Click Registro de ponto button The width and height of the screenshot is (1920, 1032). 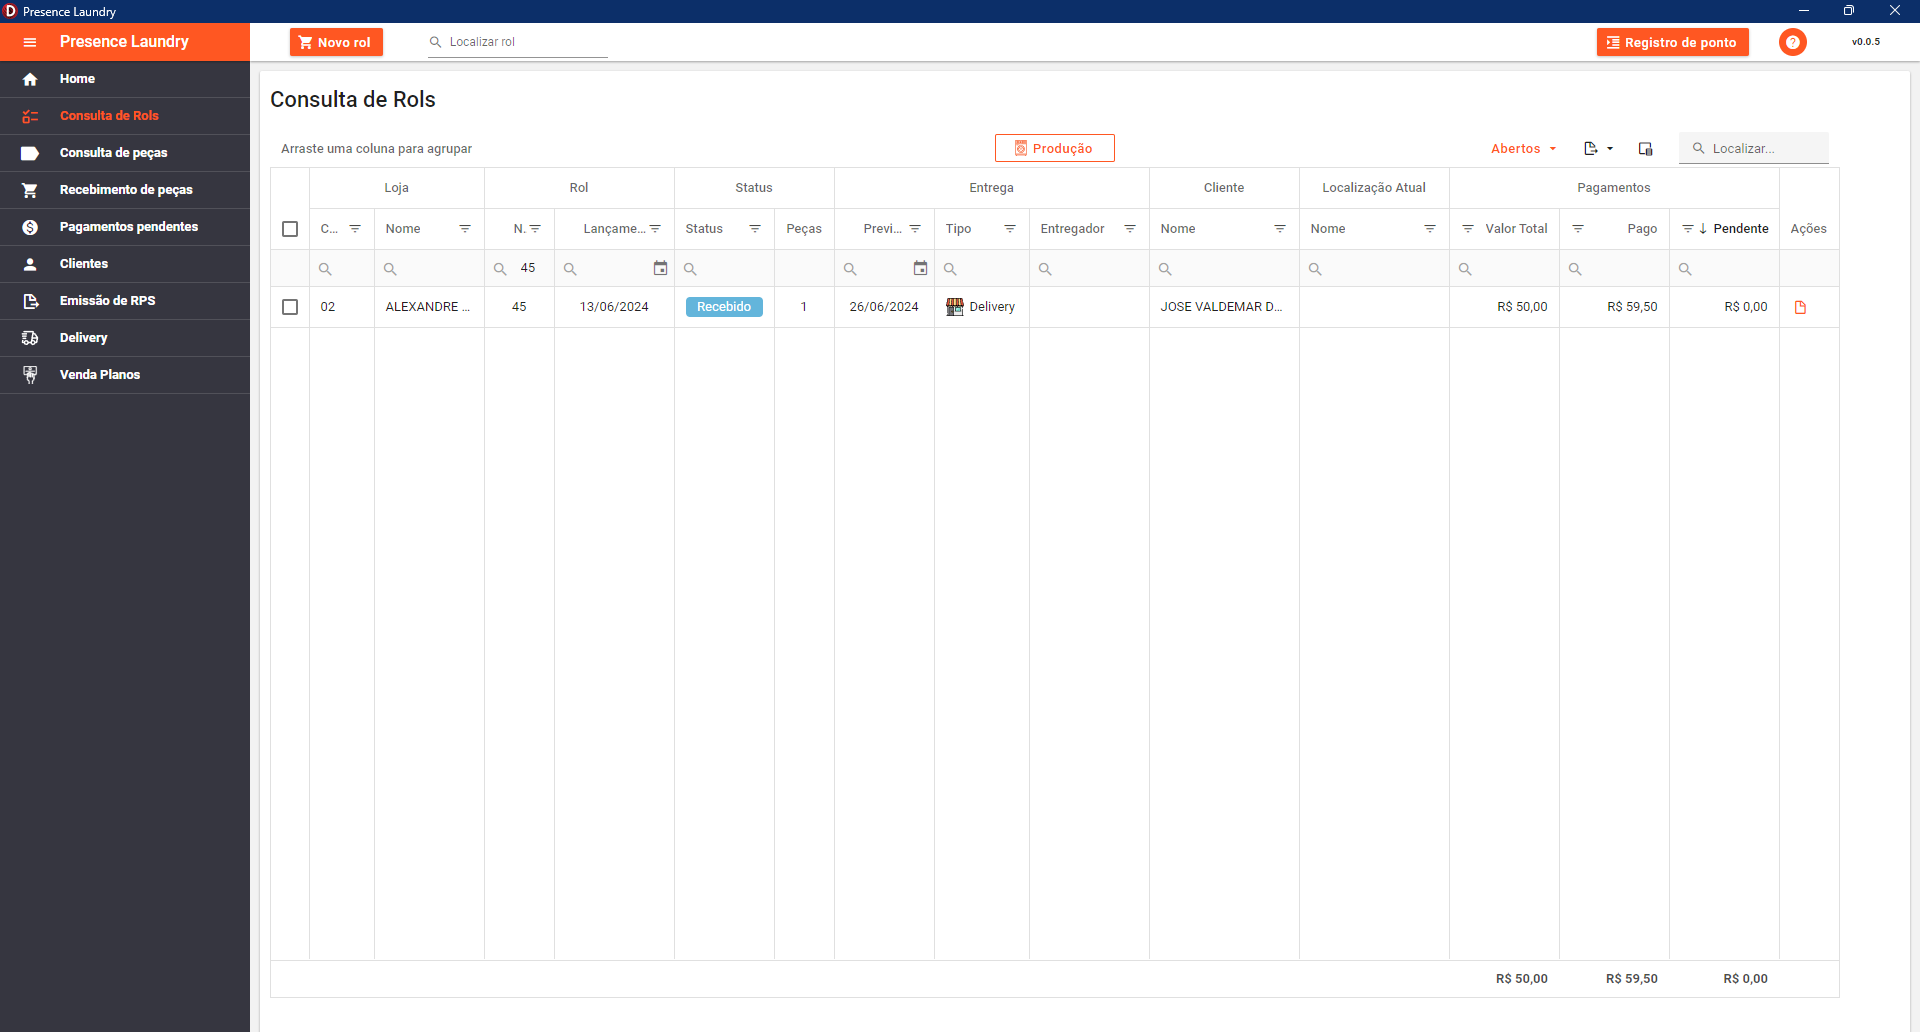pos(1672,42)
